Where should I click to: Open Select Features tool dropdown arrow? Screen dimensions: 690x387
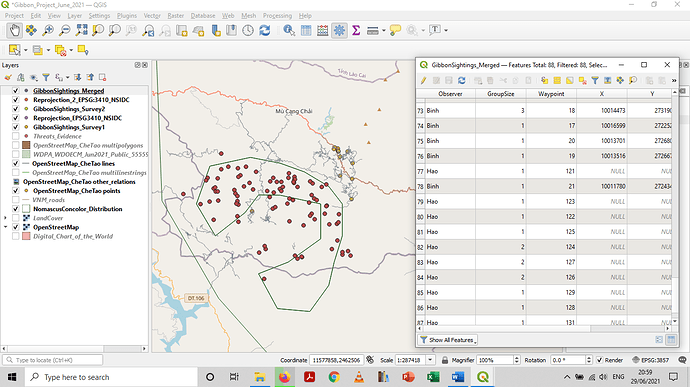point(26,50)
